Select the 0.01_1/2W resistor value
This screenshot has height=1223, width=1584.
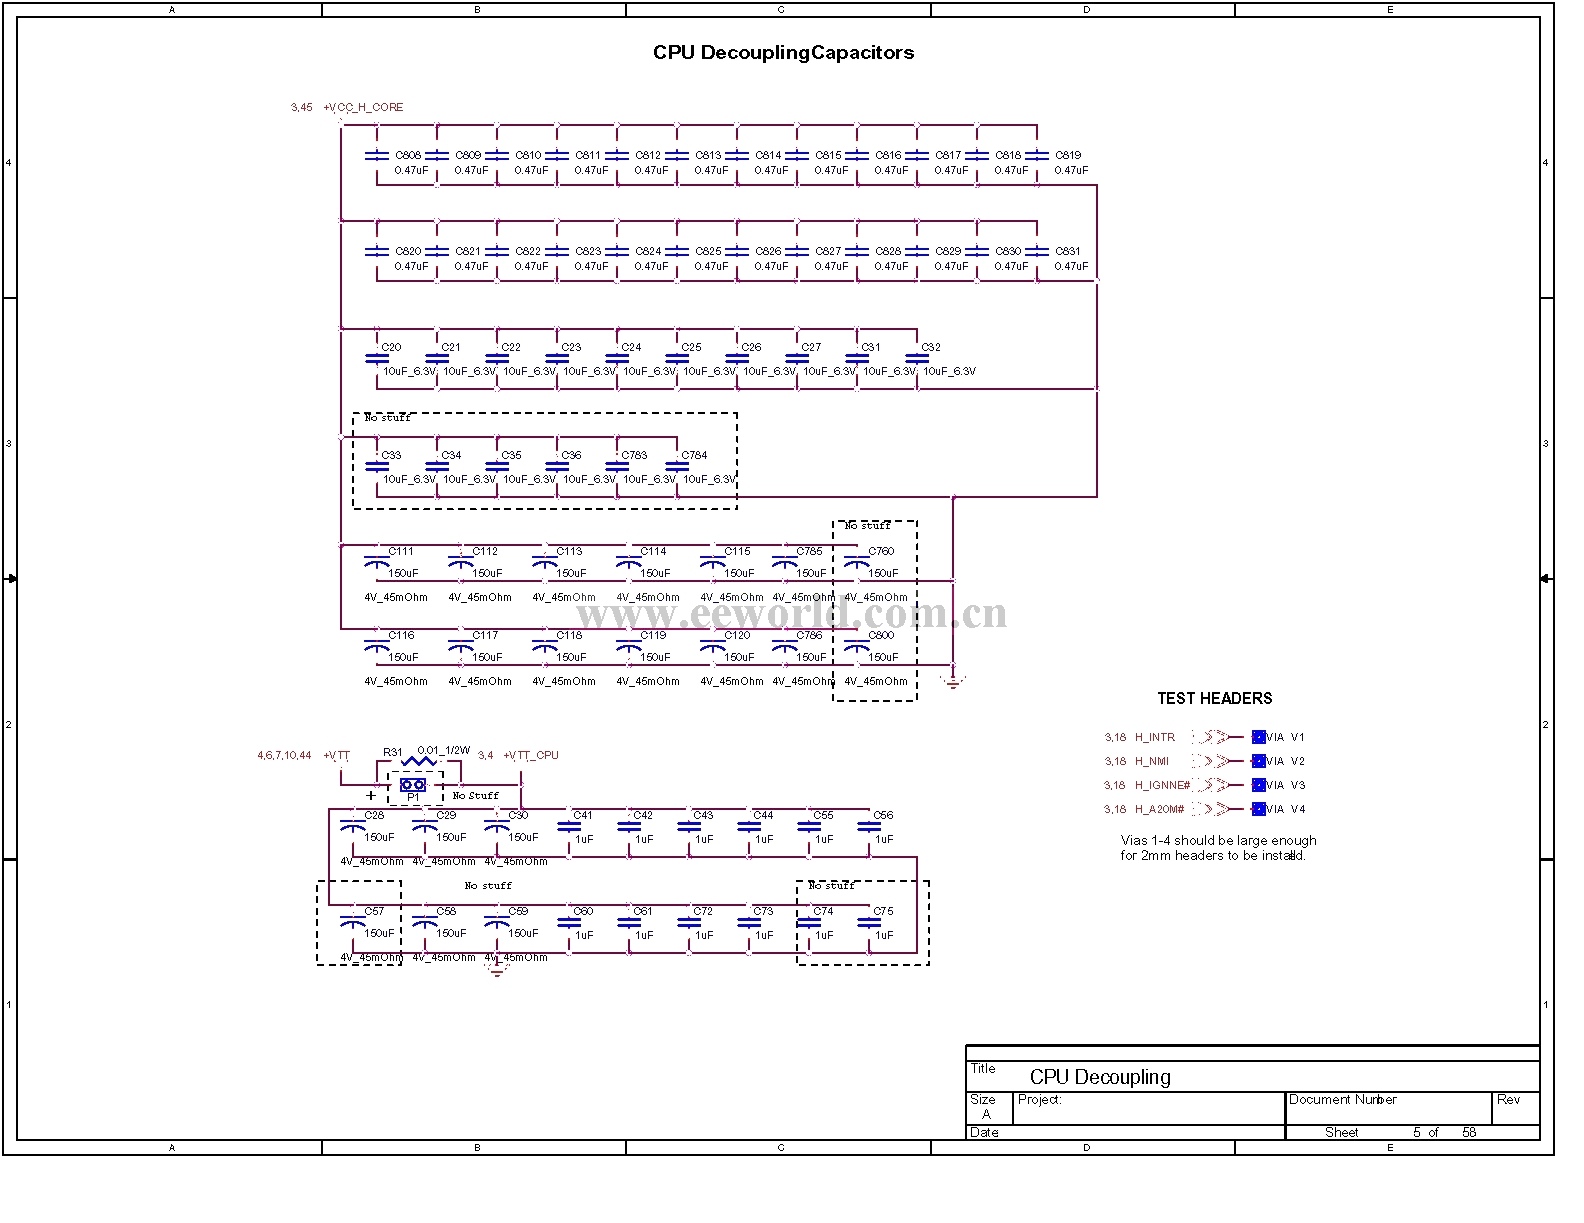coord(444,750)
